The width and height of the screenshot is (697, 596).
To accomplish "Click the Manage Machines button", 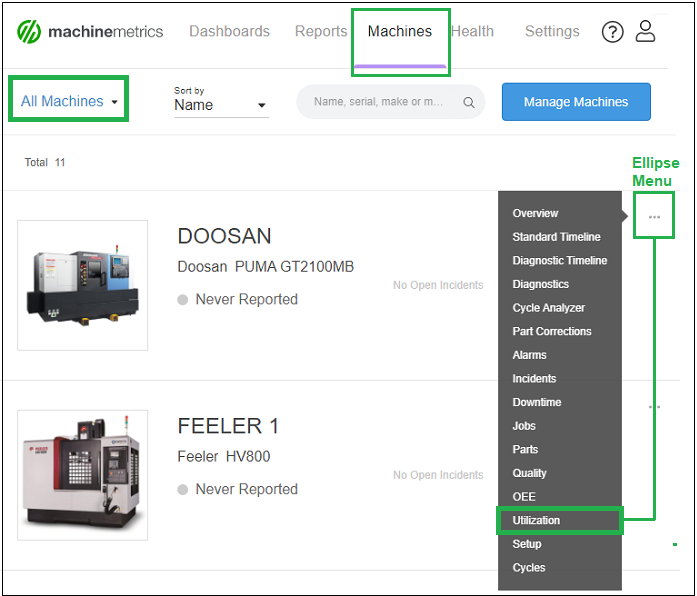I will pos(576,102).
